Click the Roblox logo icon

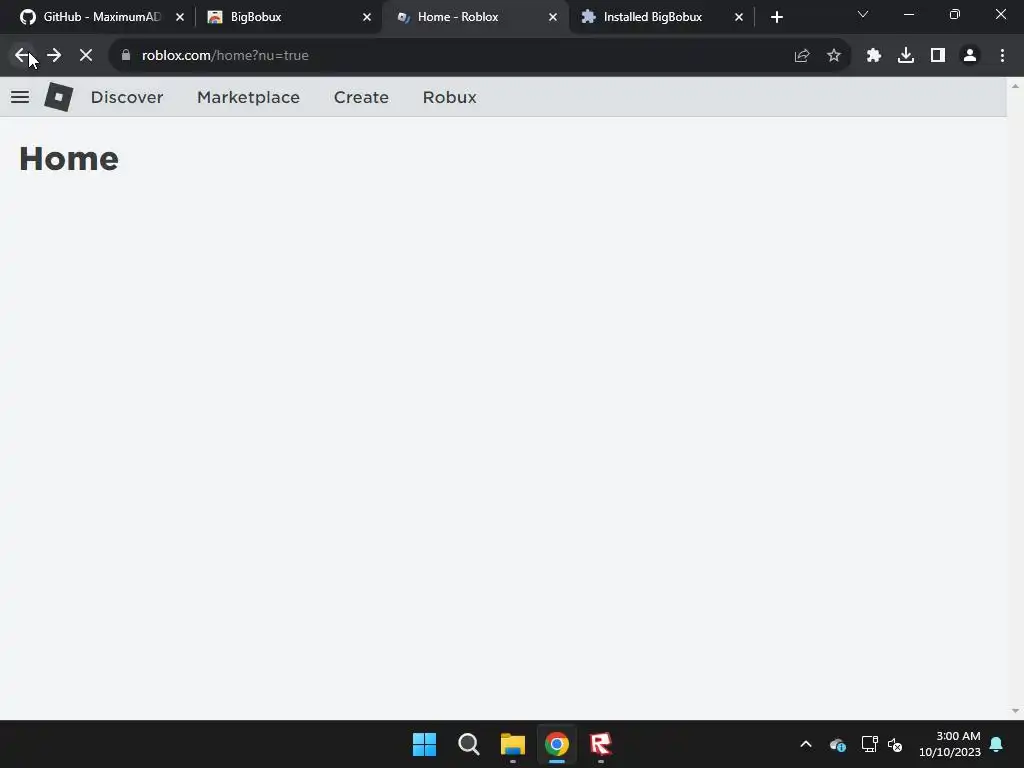(59, 97)
